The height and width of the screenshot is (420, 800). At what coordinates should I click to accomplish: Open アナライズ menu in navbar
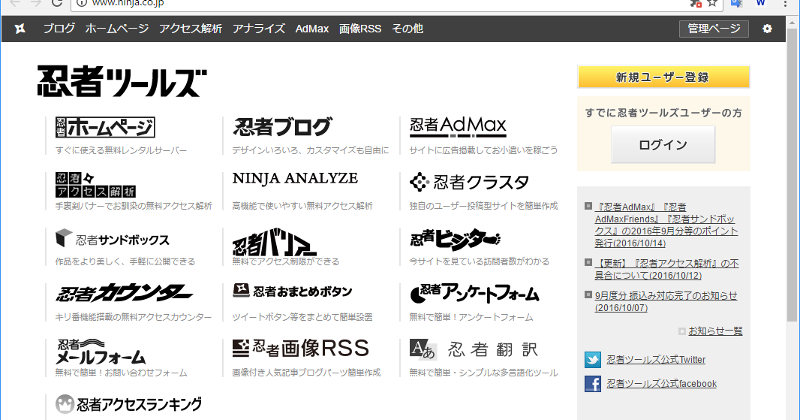click(x=259, y=29)
